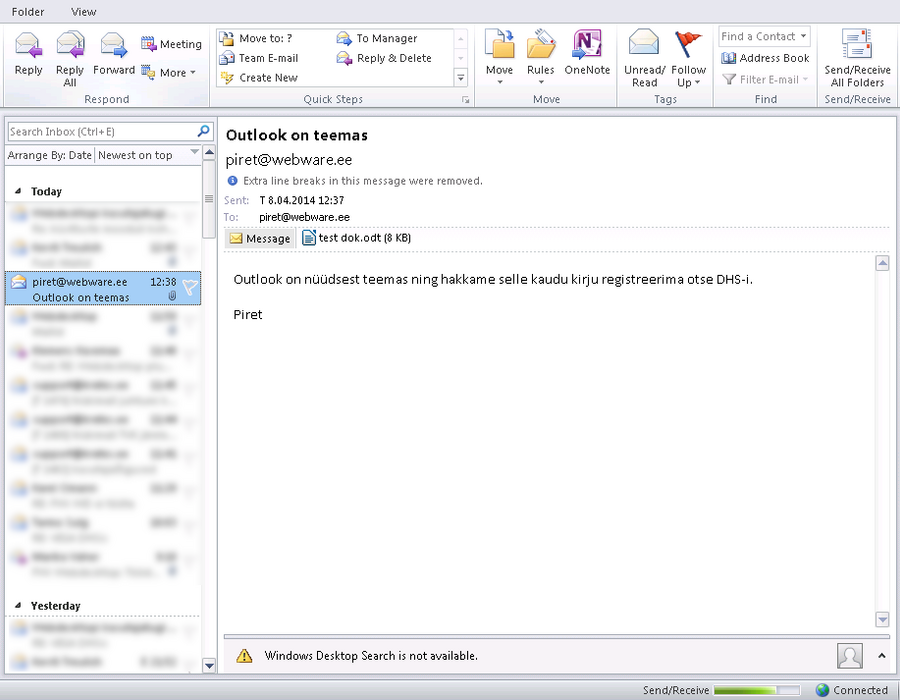The width and height of the screenshot is (900, 700).
Task: Toggle Unread/Read status
Action: pos(645,59)
